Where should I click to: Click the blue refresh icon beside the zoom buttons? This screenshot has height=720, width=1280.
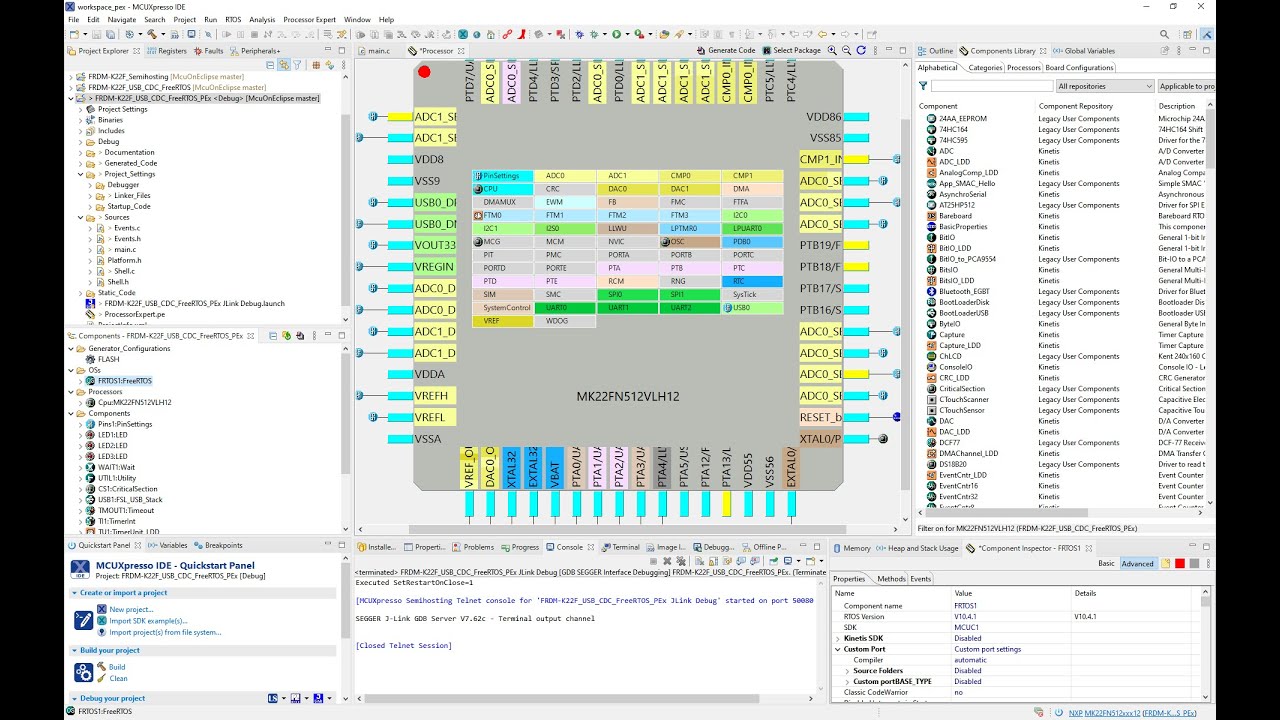tap(861, 50)
